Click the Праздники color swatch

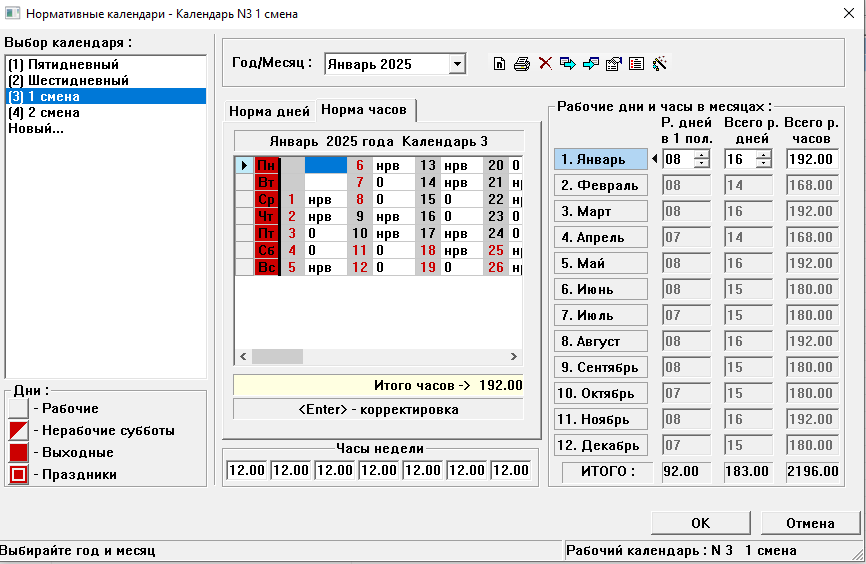[18, 475]
